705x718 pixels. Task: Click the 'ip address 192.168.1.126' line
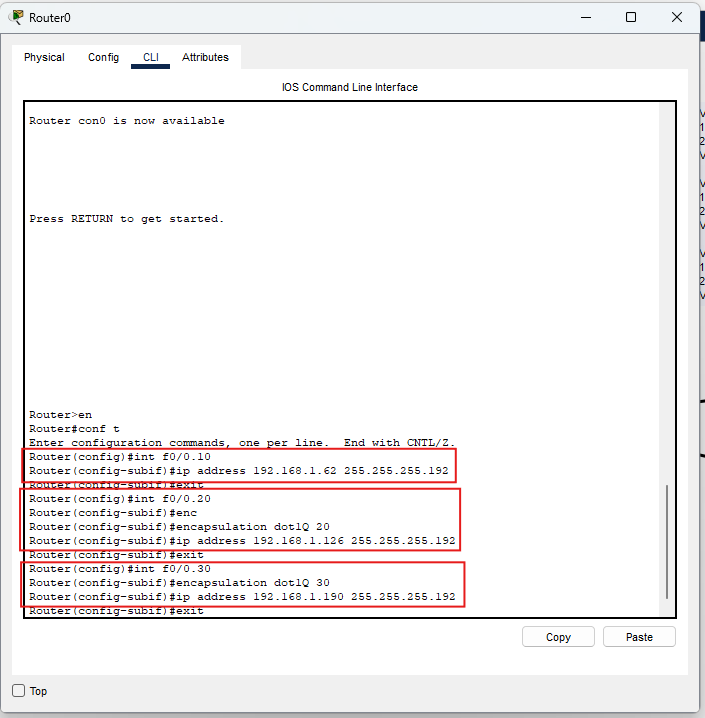point(242,541)
